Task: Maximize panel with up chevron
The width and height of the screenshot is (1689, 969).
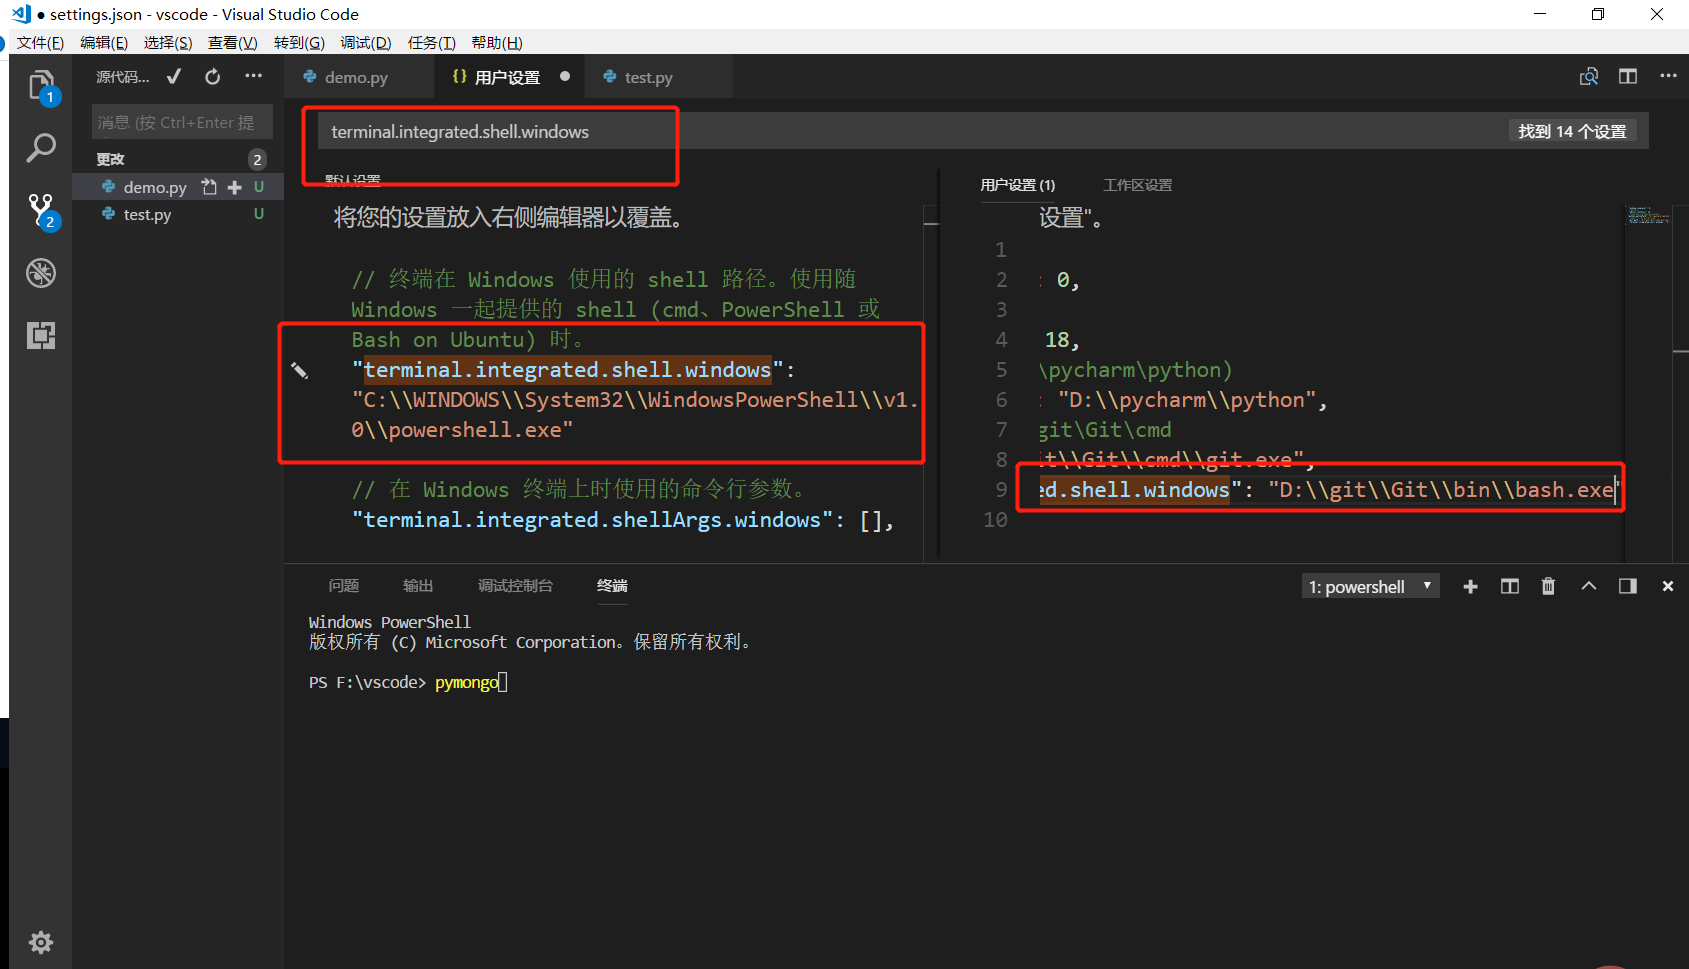Action: pyautogui.click(x=1589, y=587)
